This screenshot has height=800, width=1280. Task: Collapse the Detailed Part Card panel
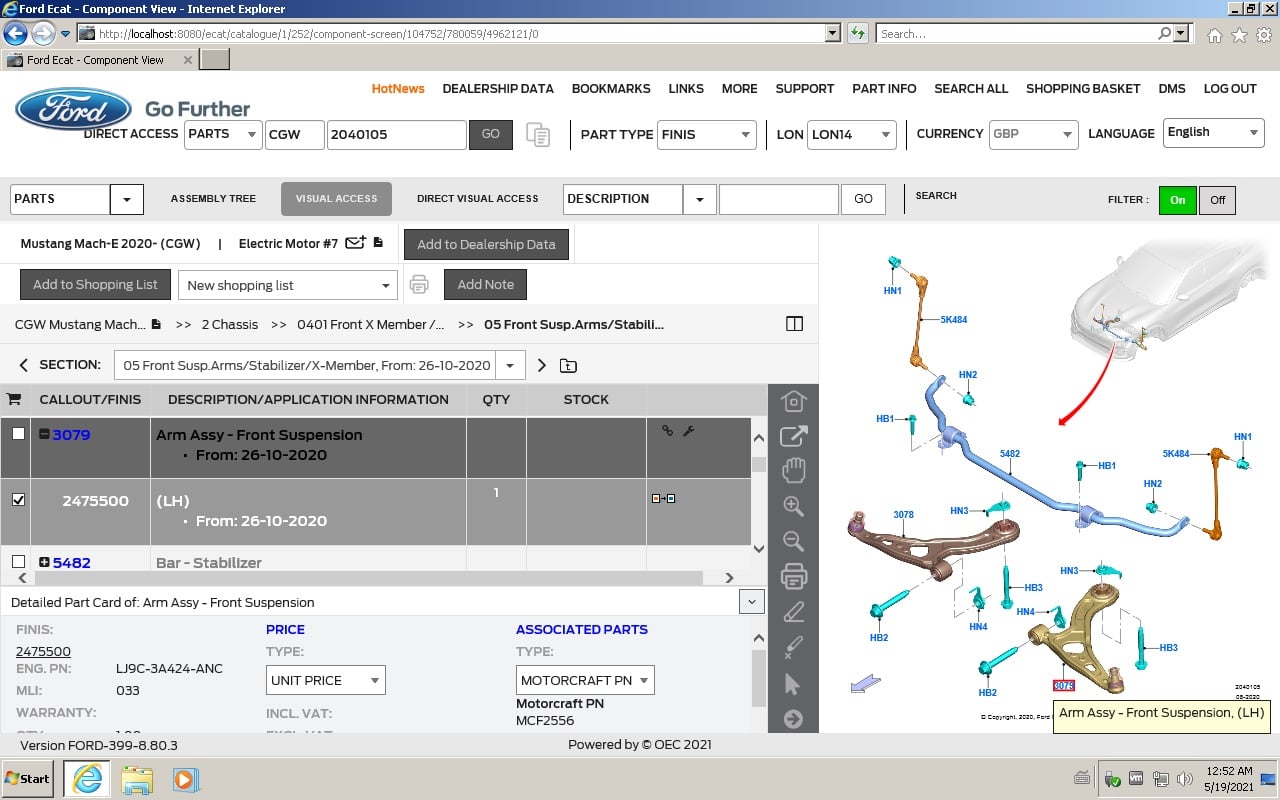[x=751, y=602]
